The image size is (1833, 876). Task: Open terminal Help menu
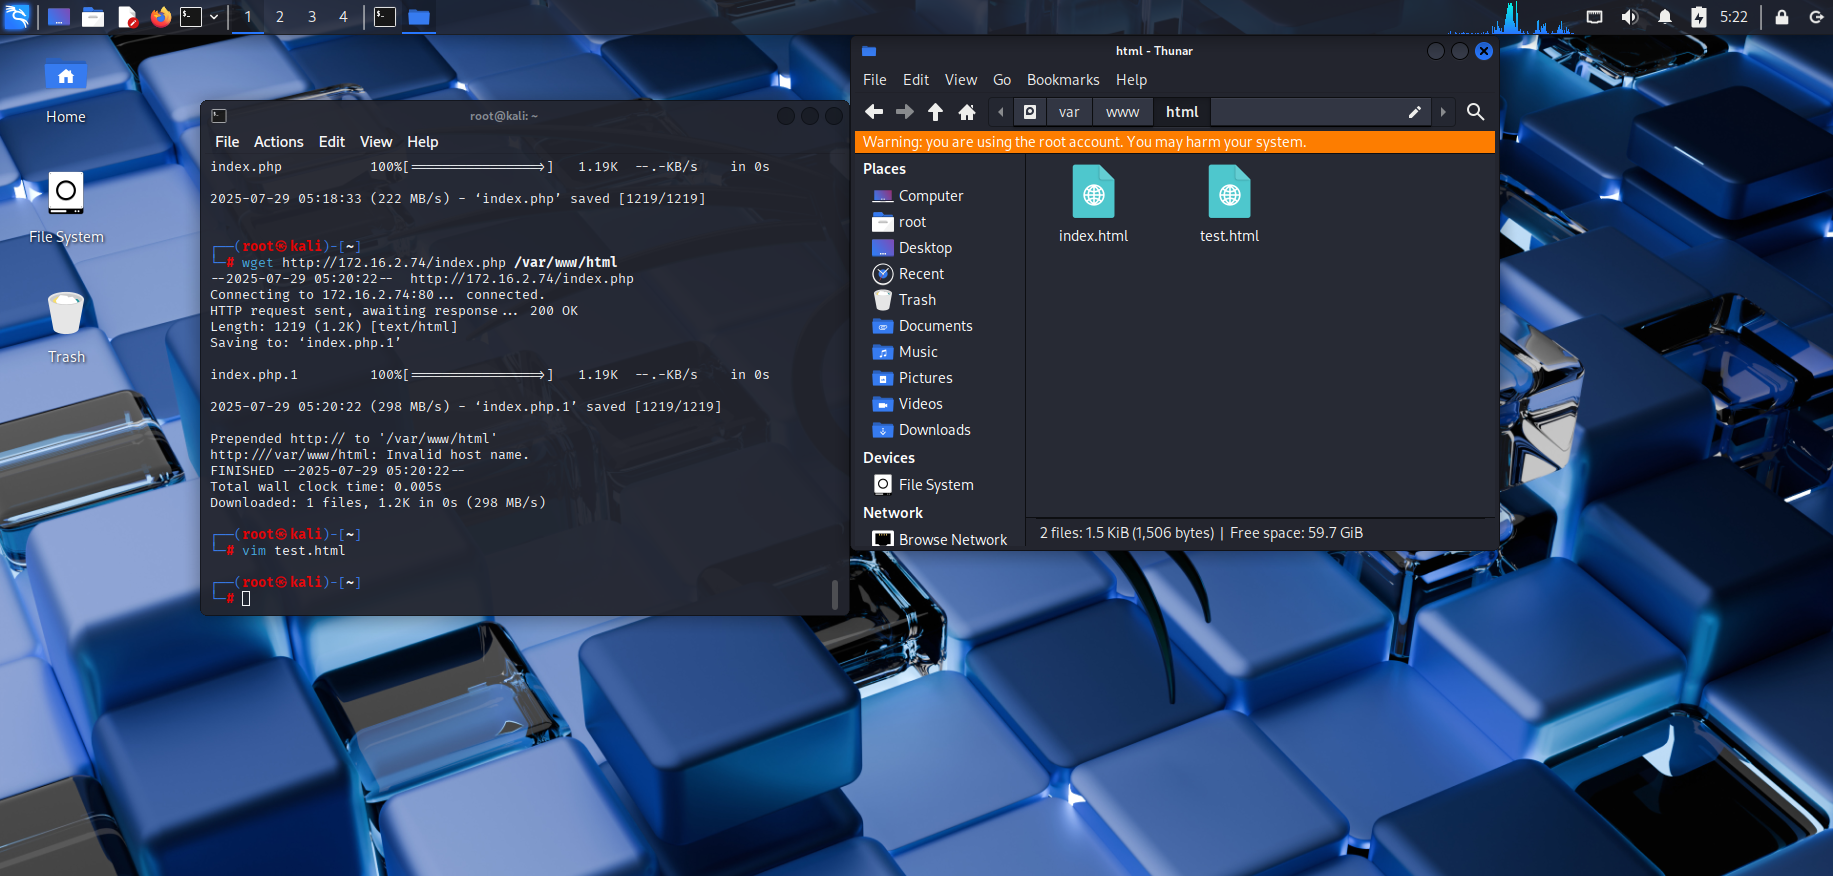[422, 142]
